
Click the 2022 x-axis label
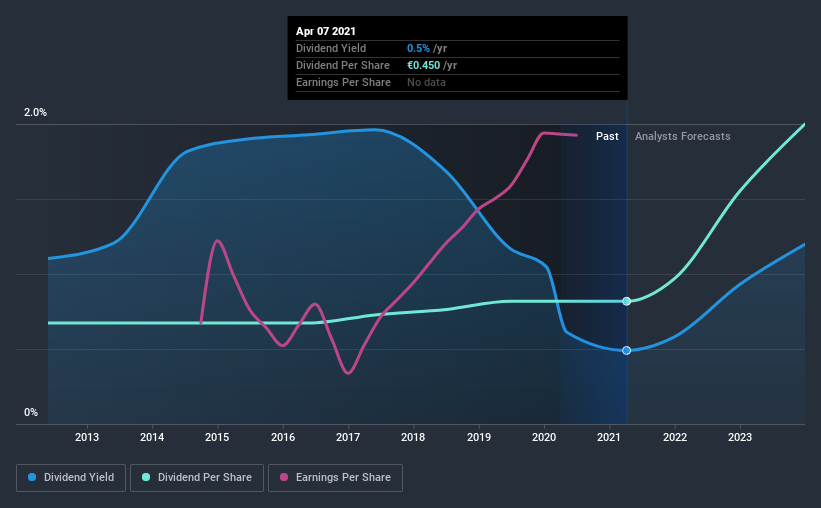tap(675, 437)
